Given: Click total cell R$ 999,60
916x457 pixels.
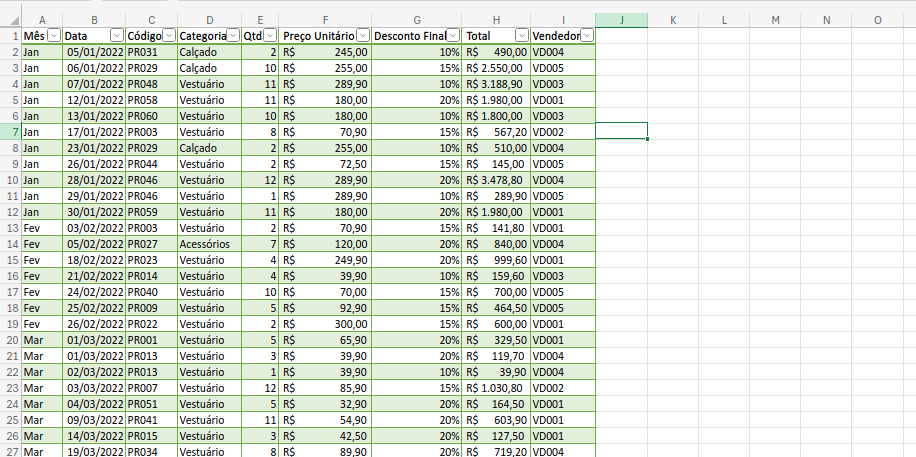Looking at the screenshot, I should (496, 259).
